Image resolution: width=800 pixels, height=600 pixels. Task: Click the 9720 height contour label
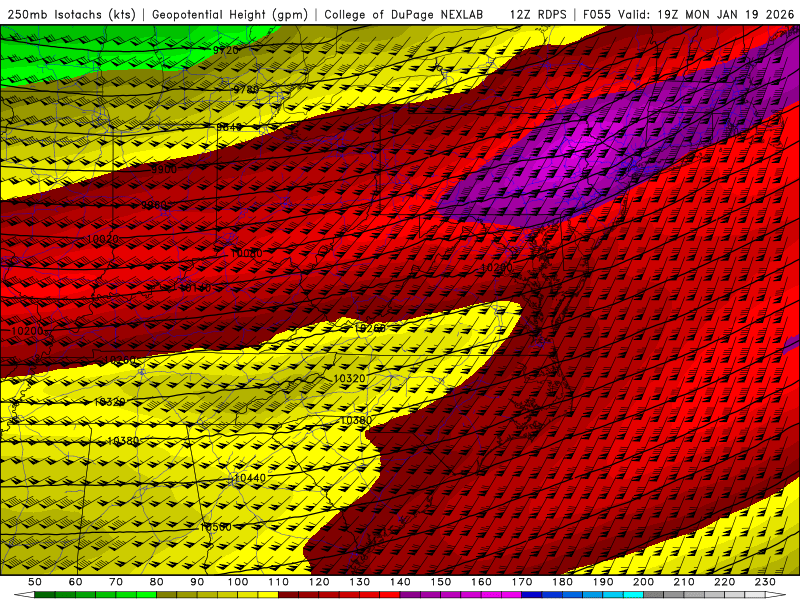226,50
